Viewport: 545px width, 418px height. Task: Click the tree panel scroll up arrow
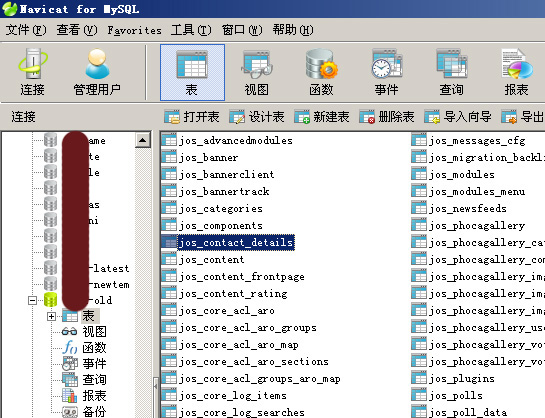[143, 140]
